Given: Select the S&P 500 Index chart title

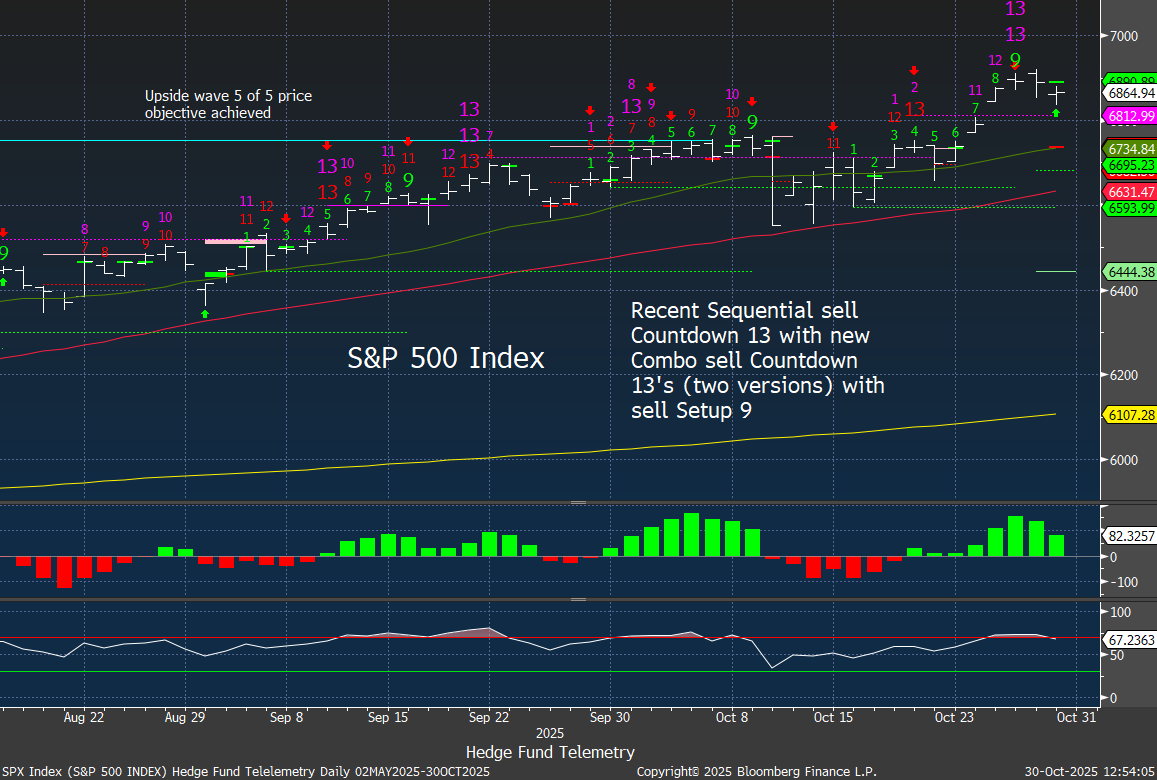Looking at the screenshot, I should tap(446, 358).
